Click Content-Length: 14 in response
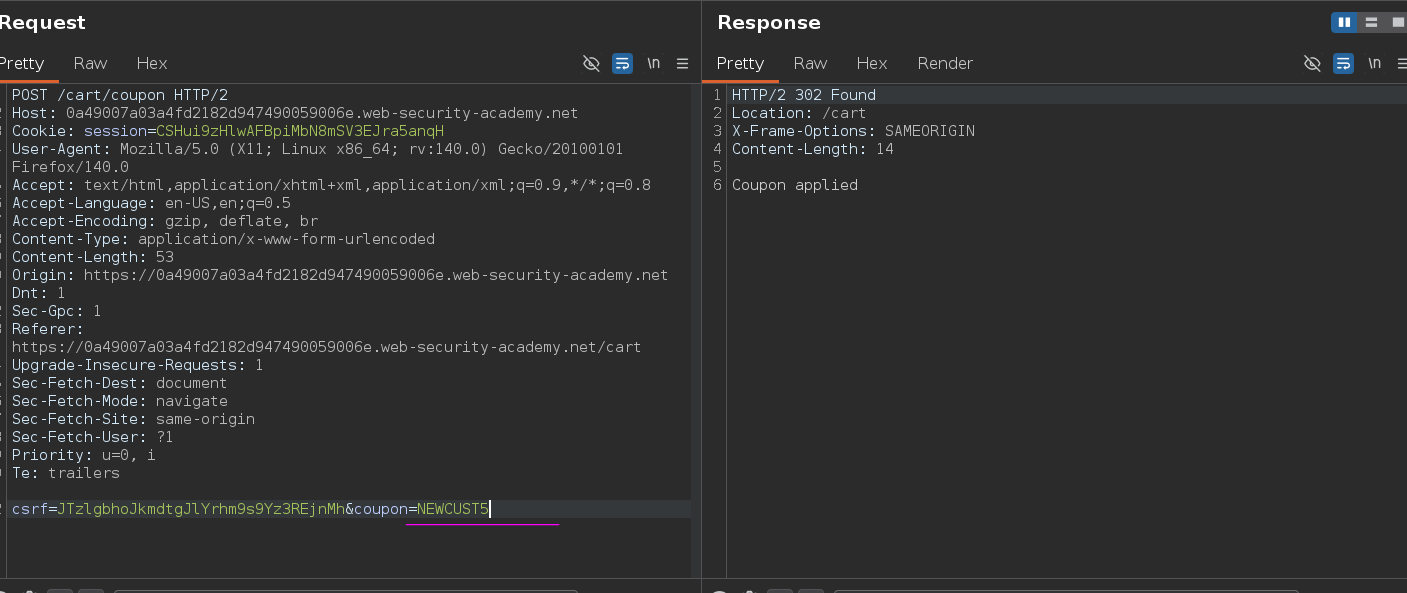Image resolution: width=1407 pixels, height=593 pixels. (813, 149)
